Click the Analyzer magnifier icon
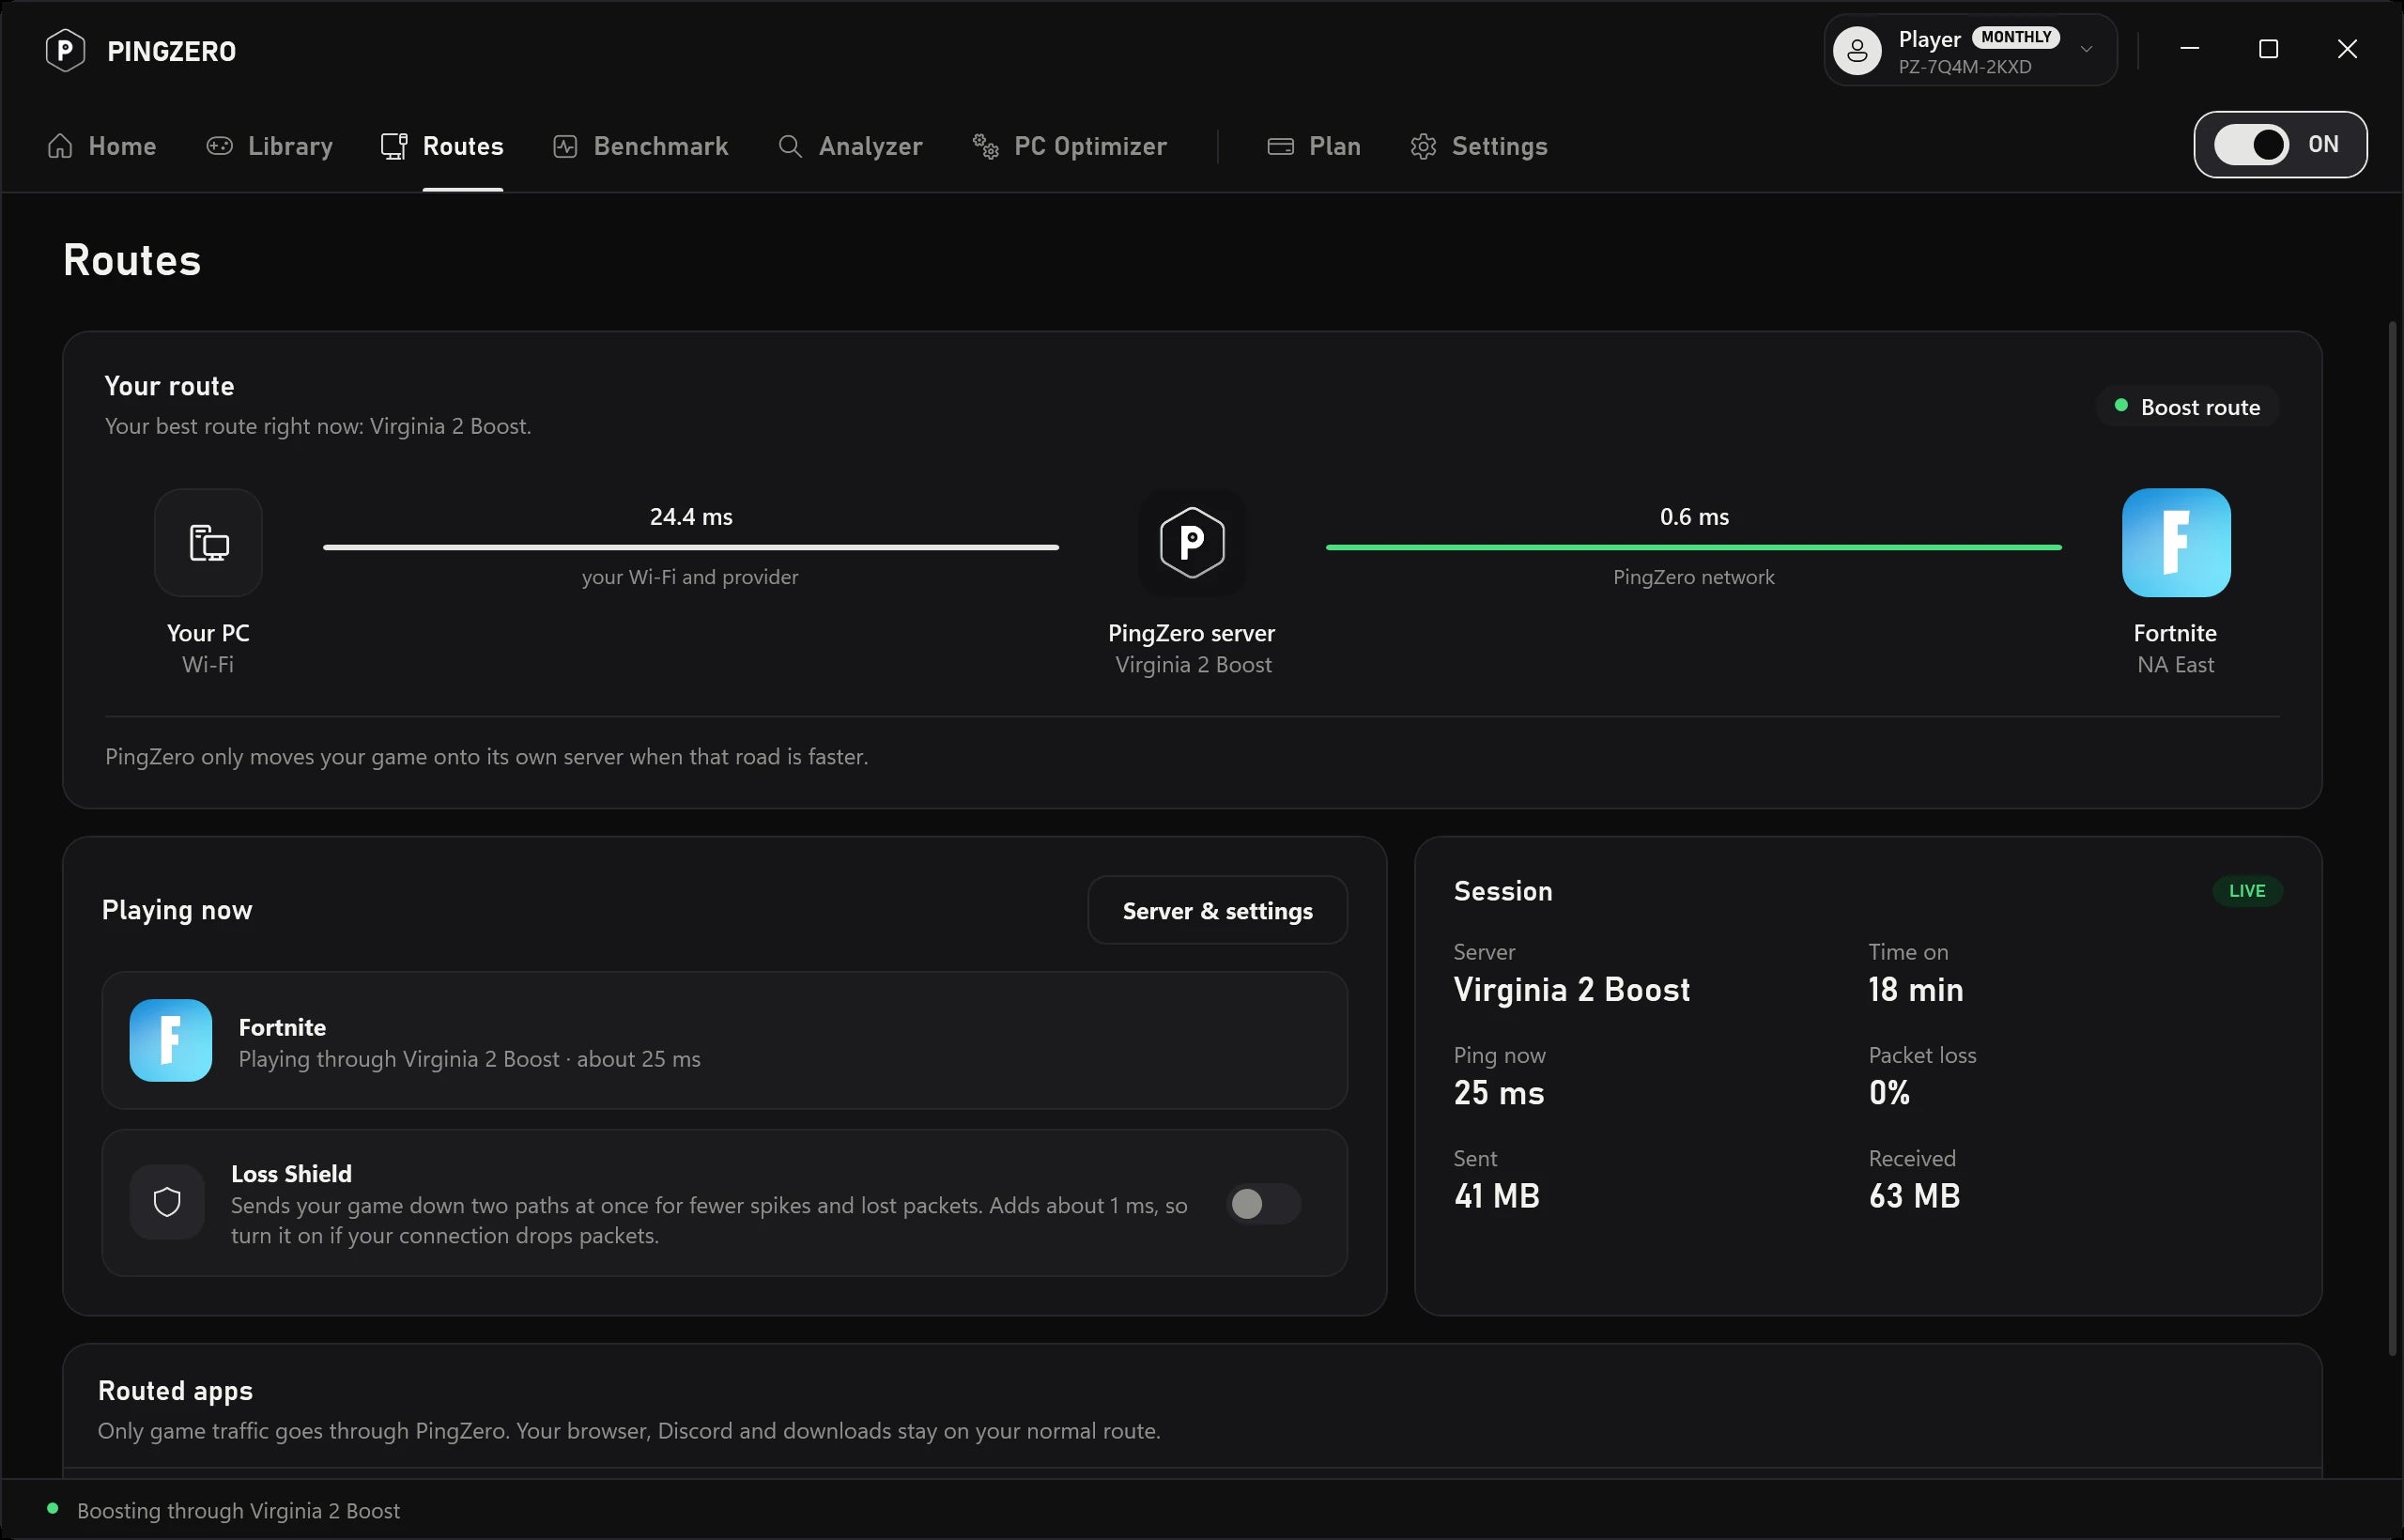 tap(790, 146)
